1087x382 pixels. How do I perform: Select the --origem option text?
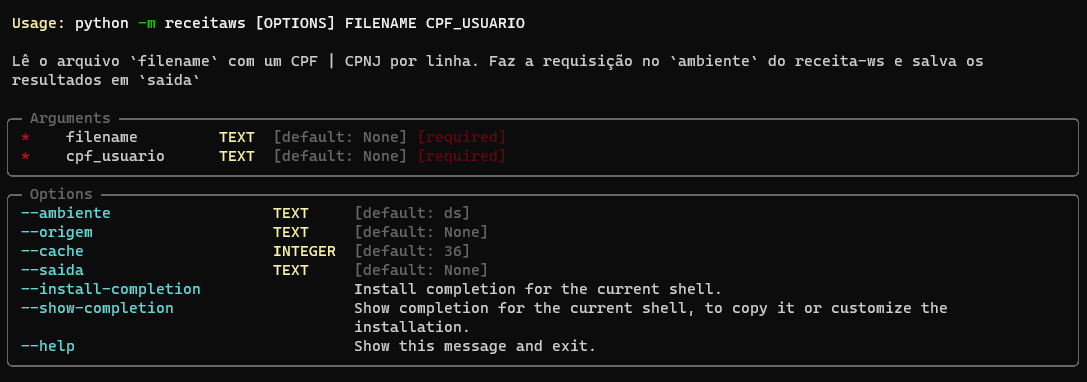[57, 232]
